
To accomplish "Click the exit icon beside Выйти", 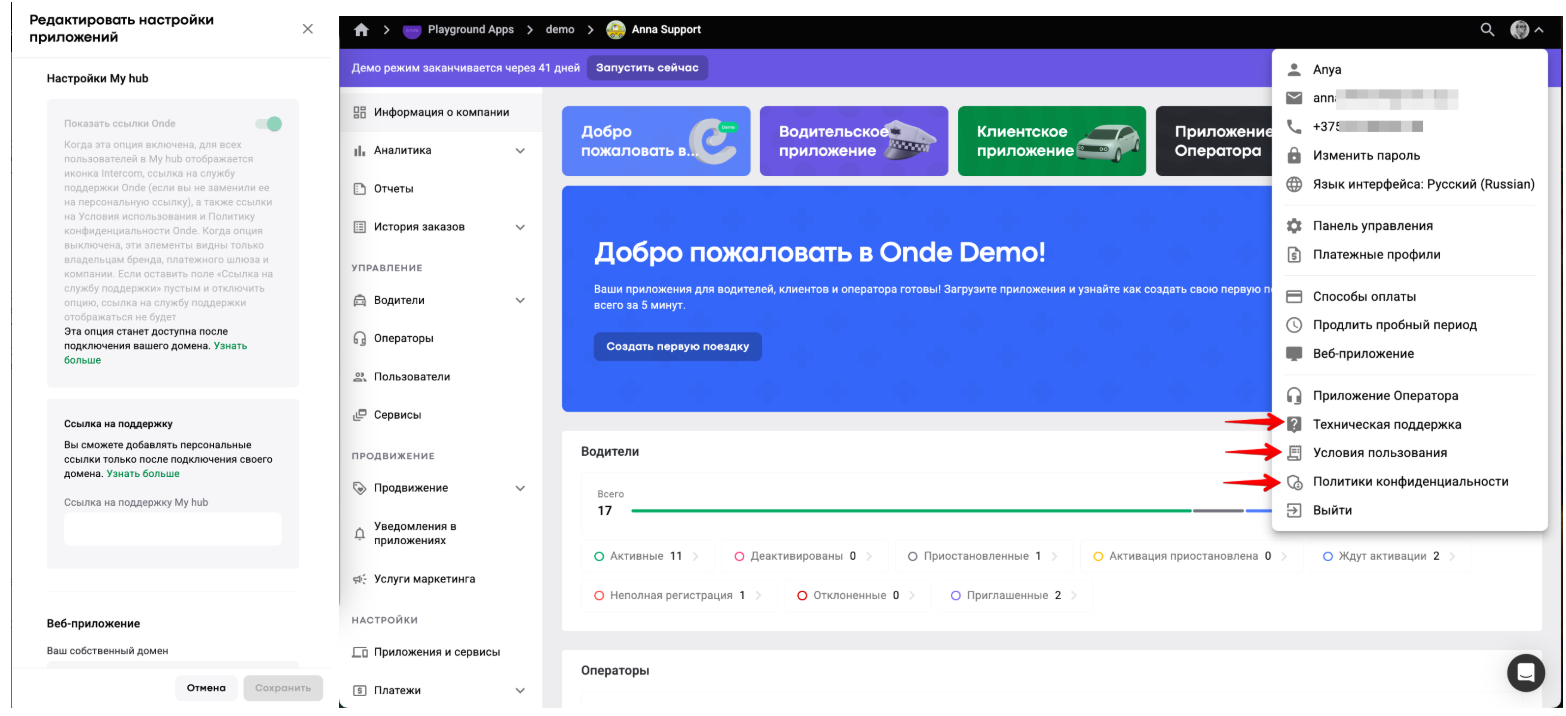I will pos(1294,510).
